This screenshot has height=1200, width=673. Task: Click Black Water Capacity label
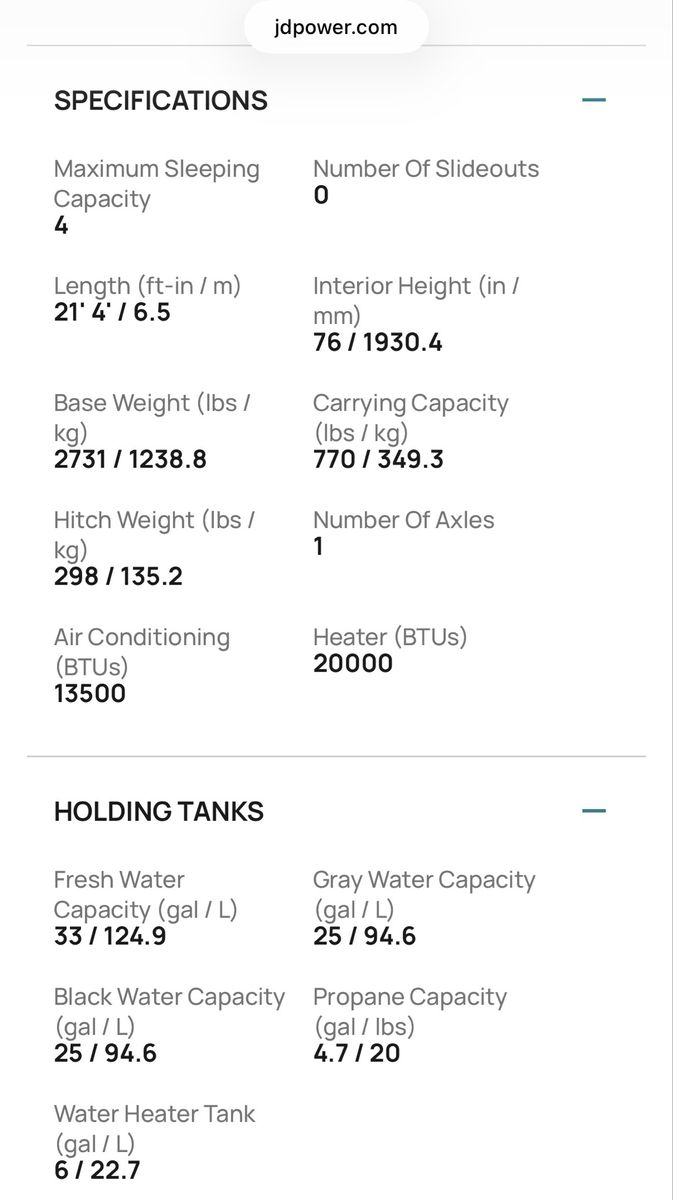(x=169, y=1012)
